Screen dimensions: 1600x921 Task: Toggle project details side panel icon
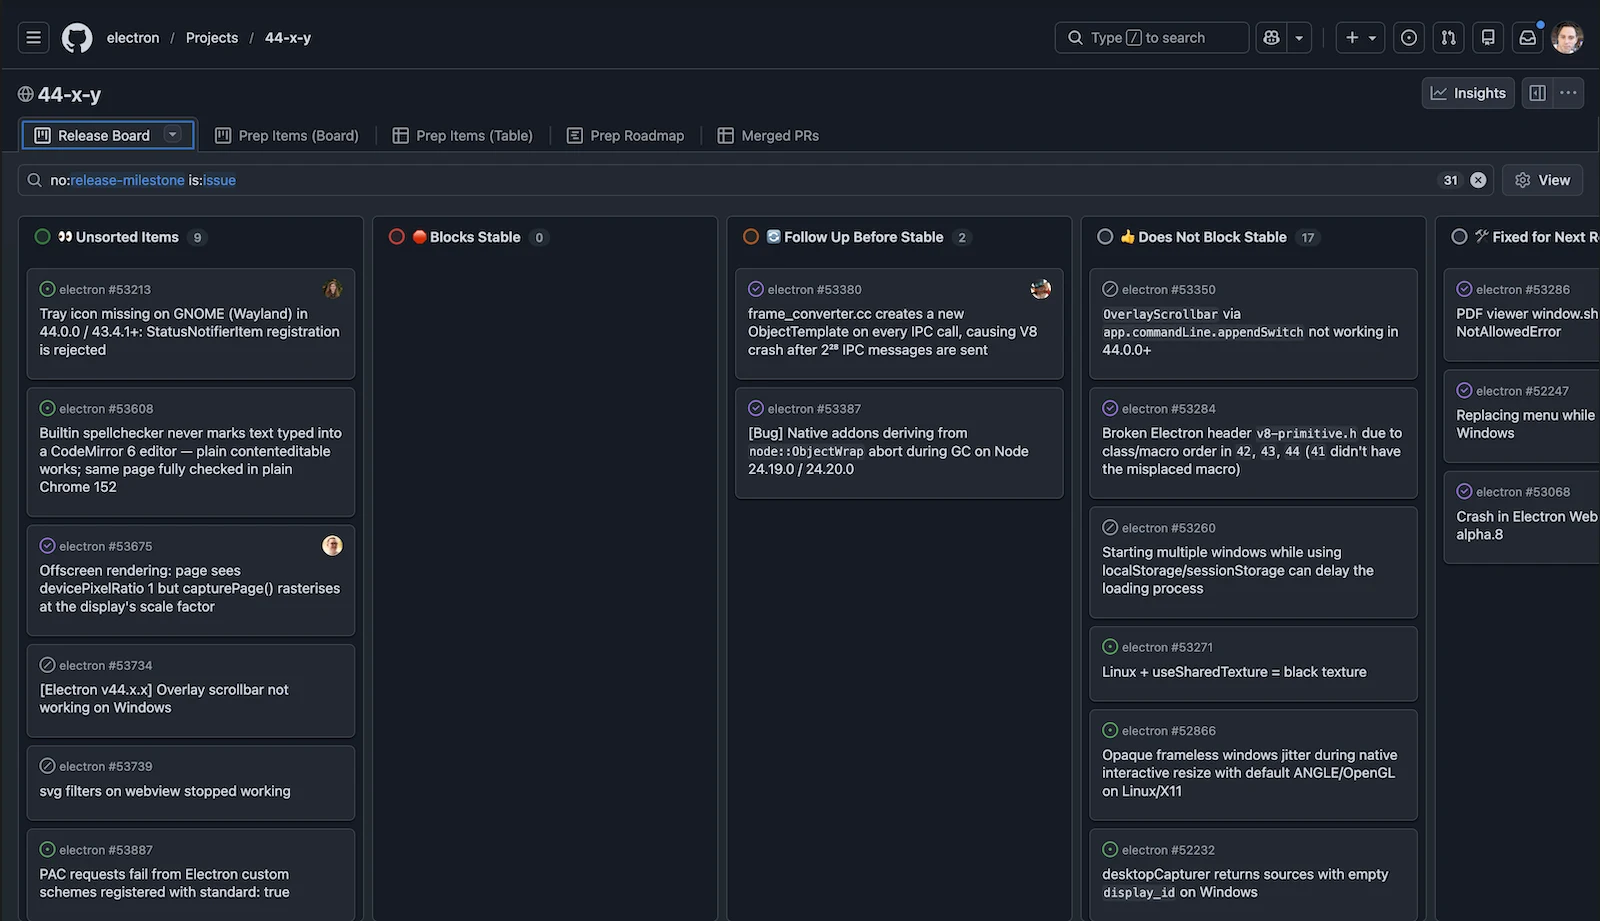[1538, 93]
